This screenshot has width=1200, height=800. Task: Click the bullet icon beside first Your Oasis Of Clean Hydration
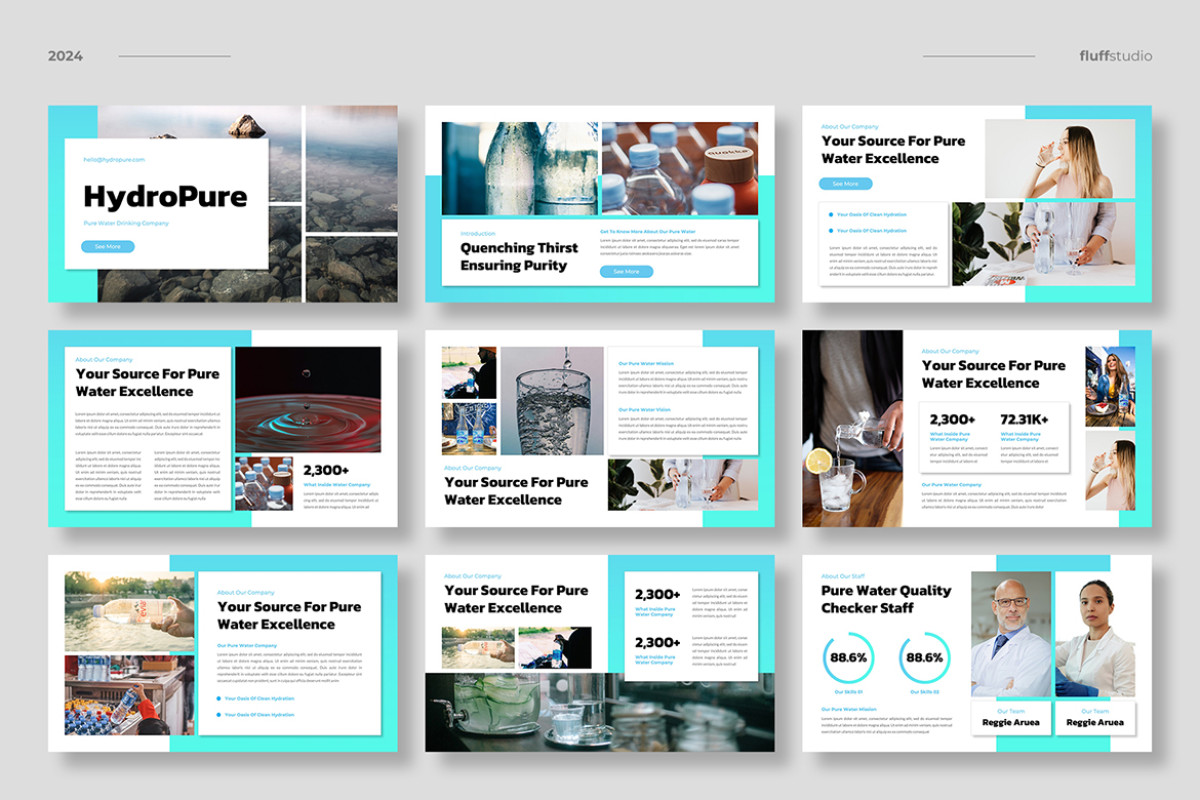pos(830,214)
